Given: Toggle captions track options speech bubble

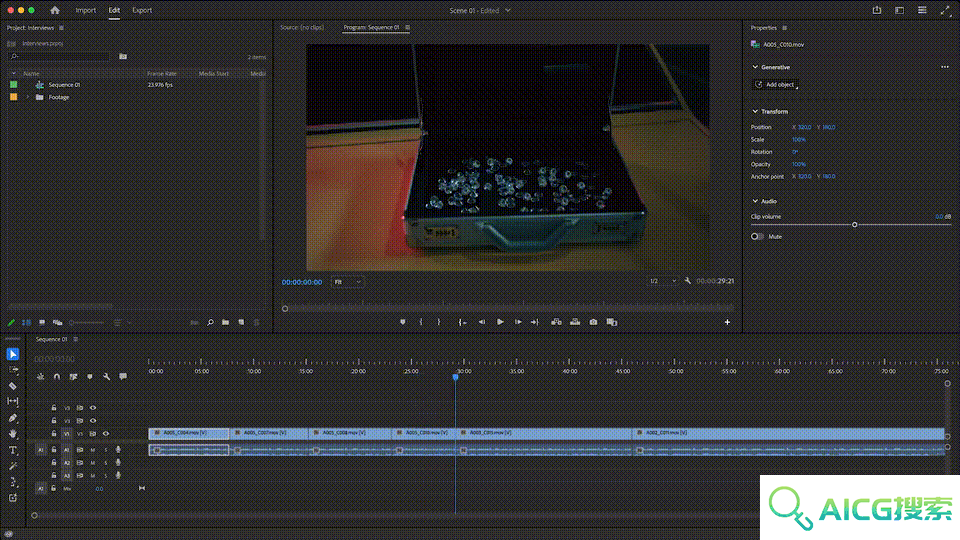Looking at the screenshot, I should click(x=123, y=377).
